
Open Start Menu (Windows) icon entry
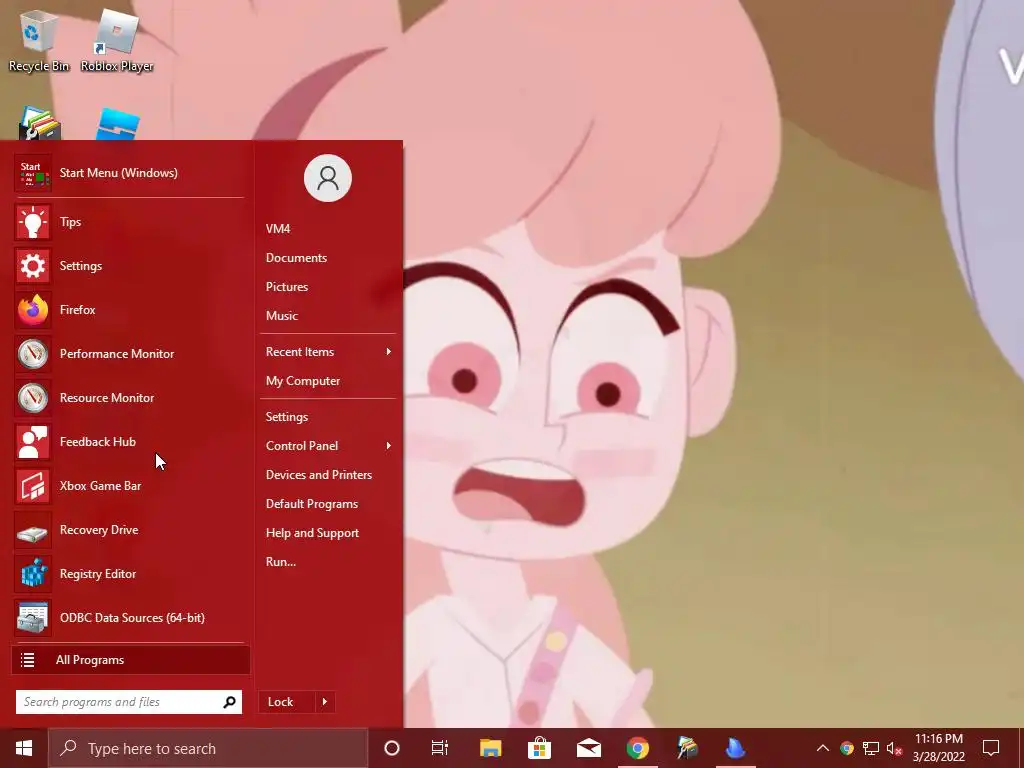coord(129,173)
